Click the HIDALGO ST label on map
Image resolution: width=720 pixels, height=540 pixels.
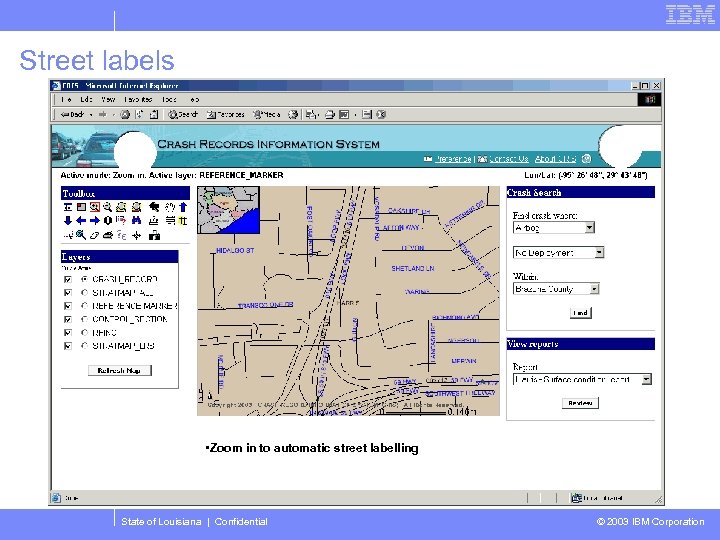(235, 251)
